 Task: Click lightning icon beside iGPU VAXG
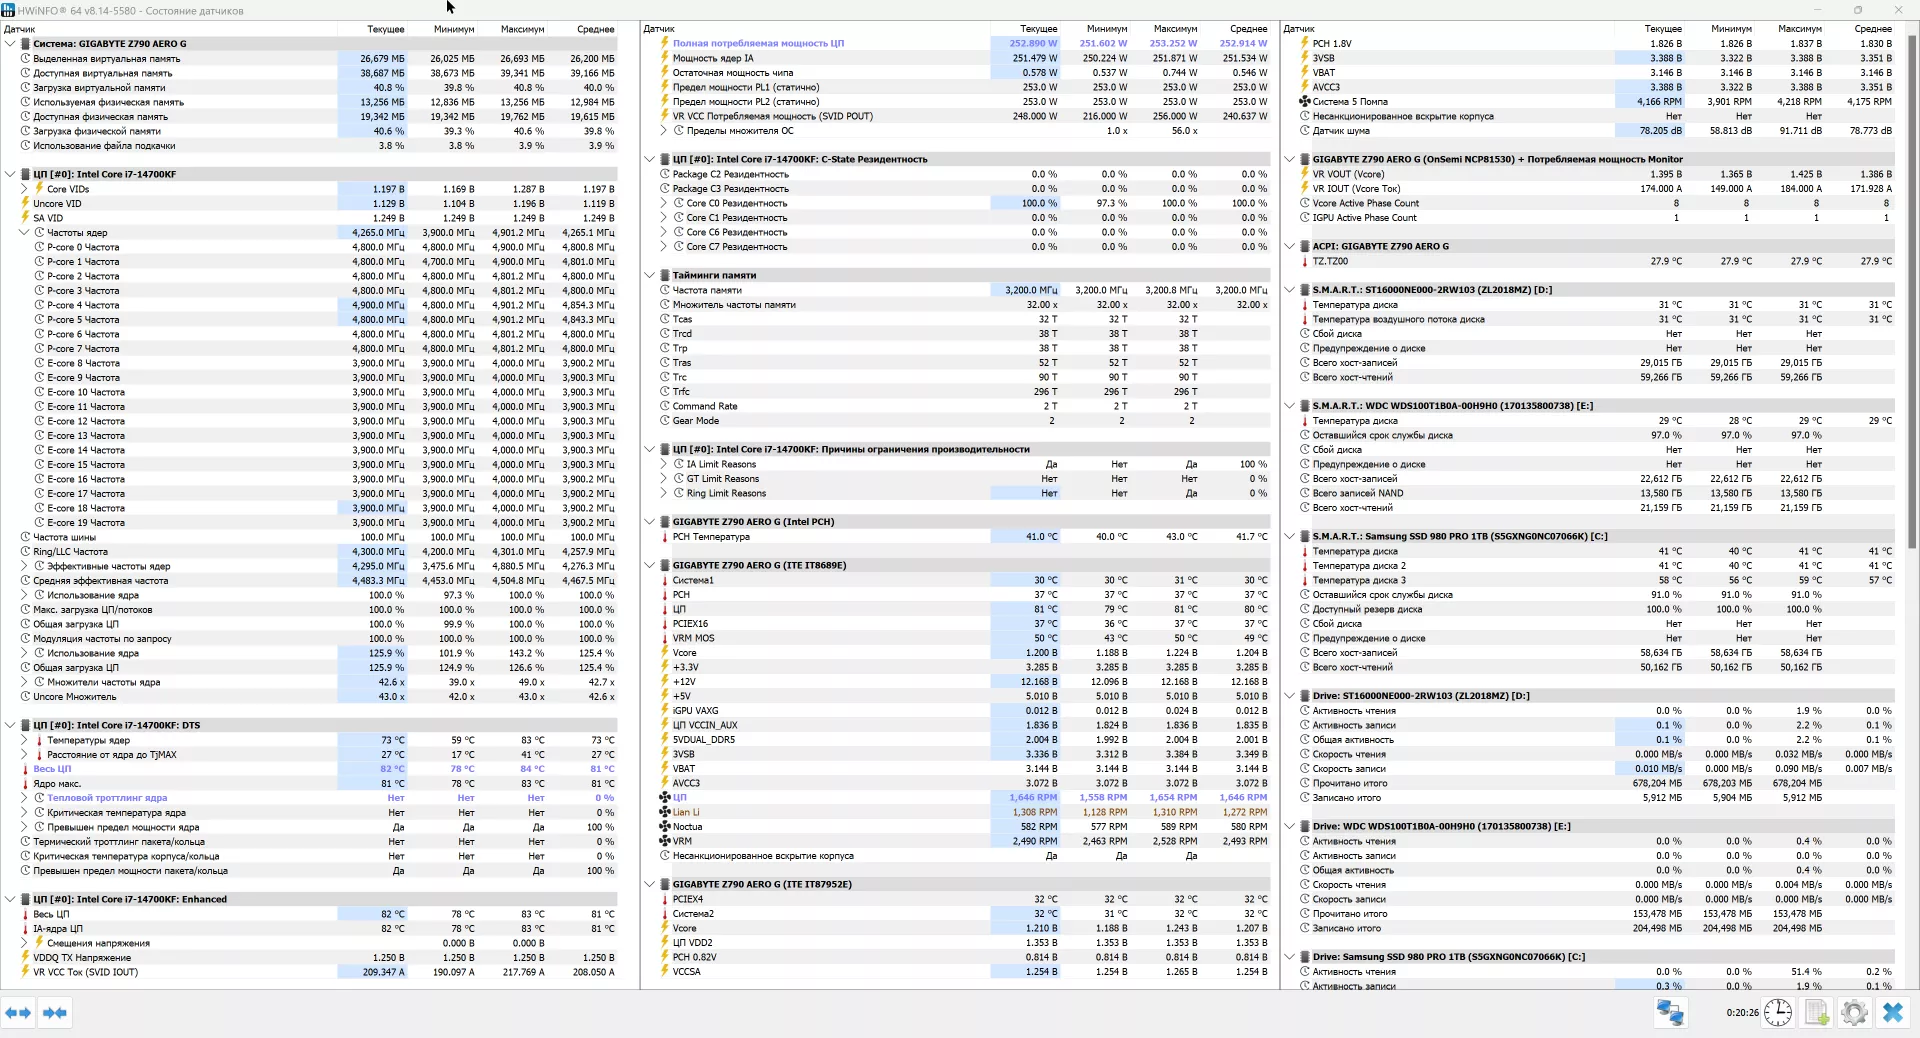(664, 711)
